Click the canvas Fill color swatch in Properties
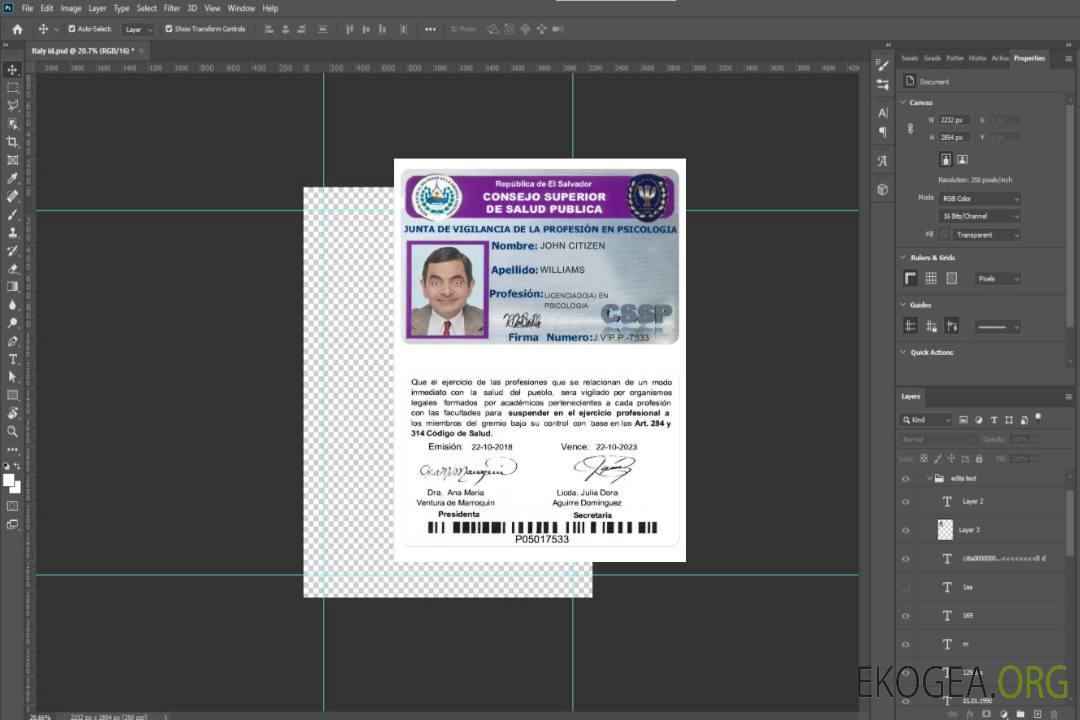The image size is (1080, 720). click(x=944, y=235)
